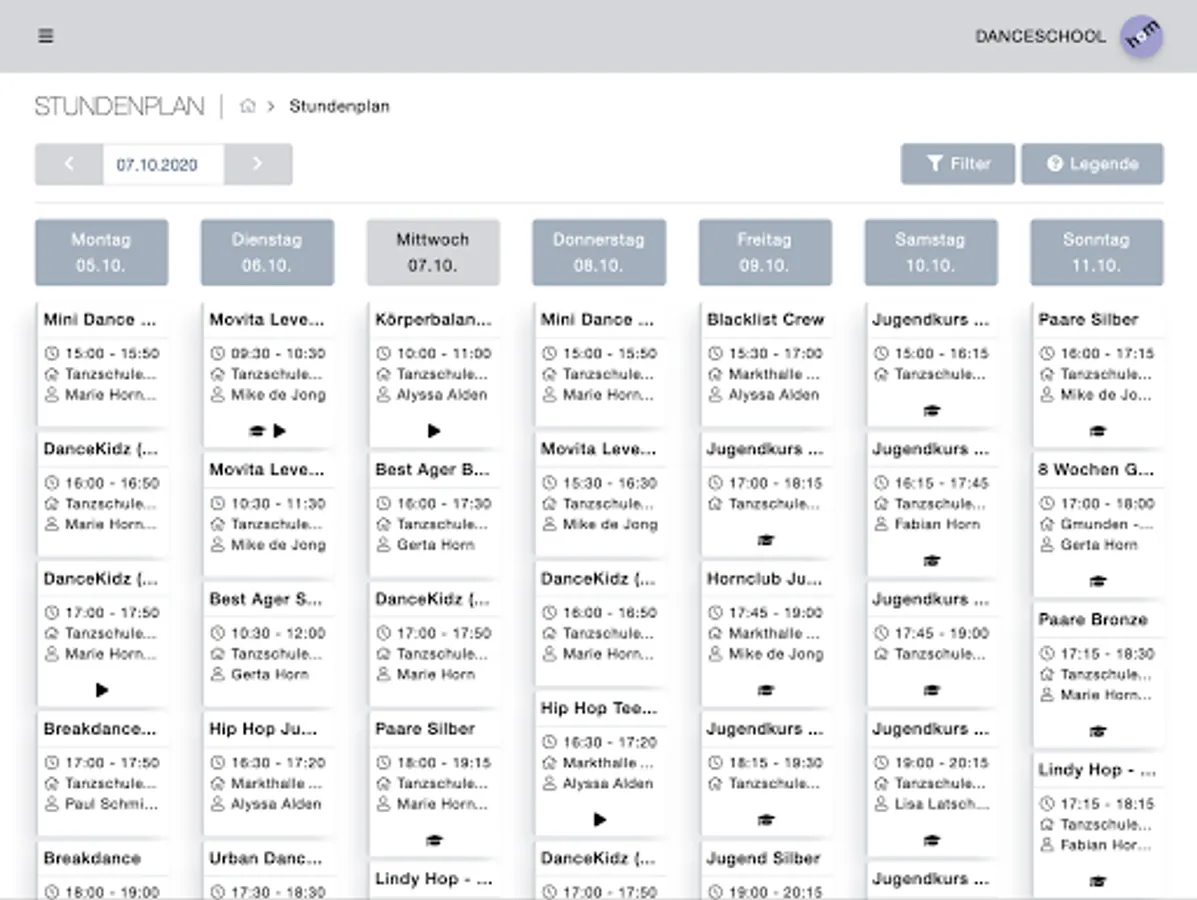Click STUNDENPLAN page heading
This screenshot has width=1197, height=900.
120,106
